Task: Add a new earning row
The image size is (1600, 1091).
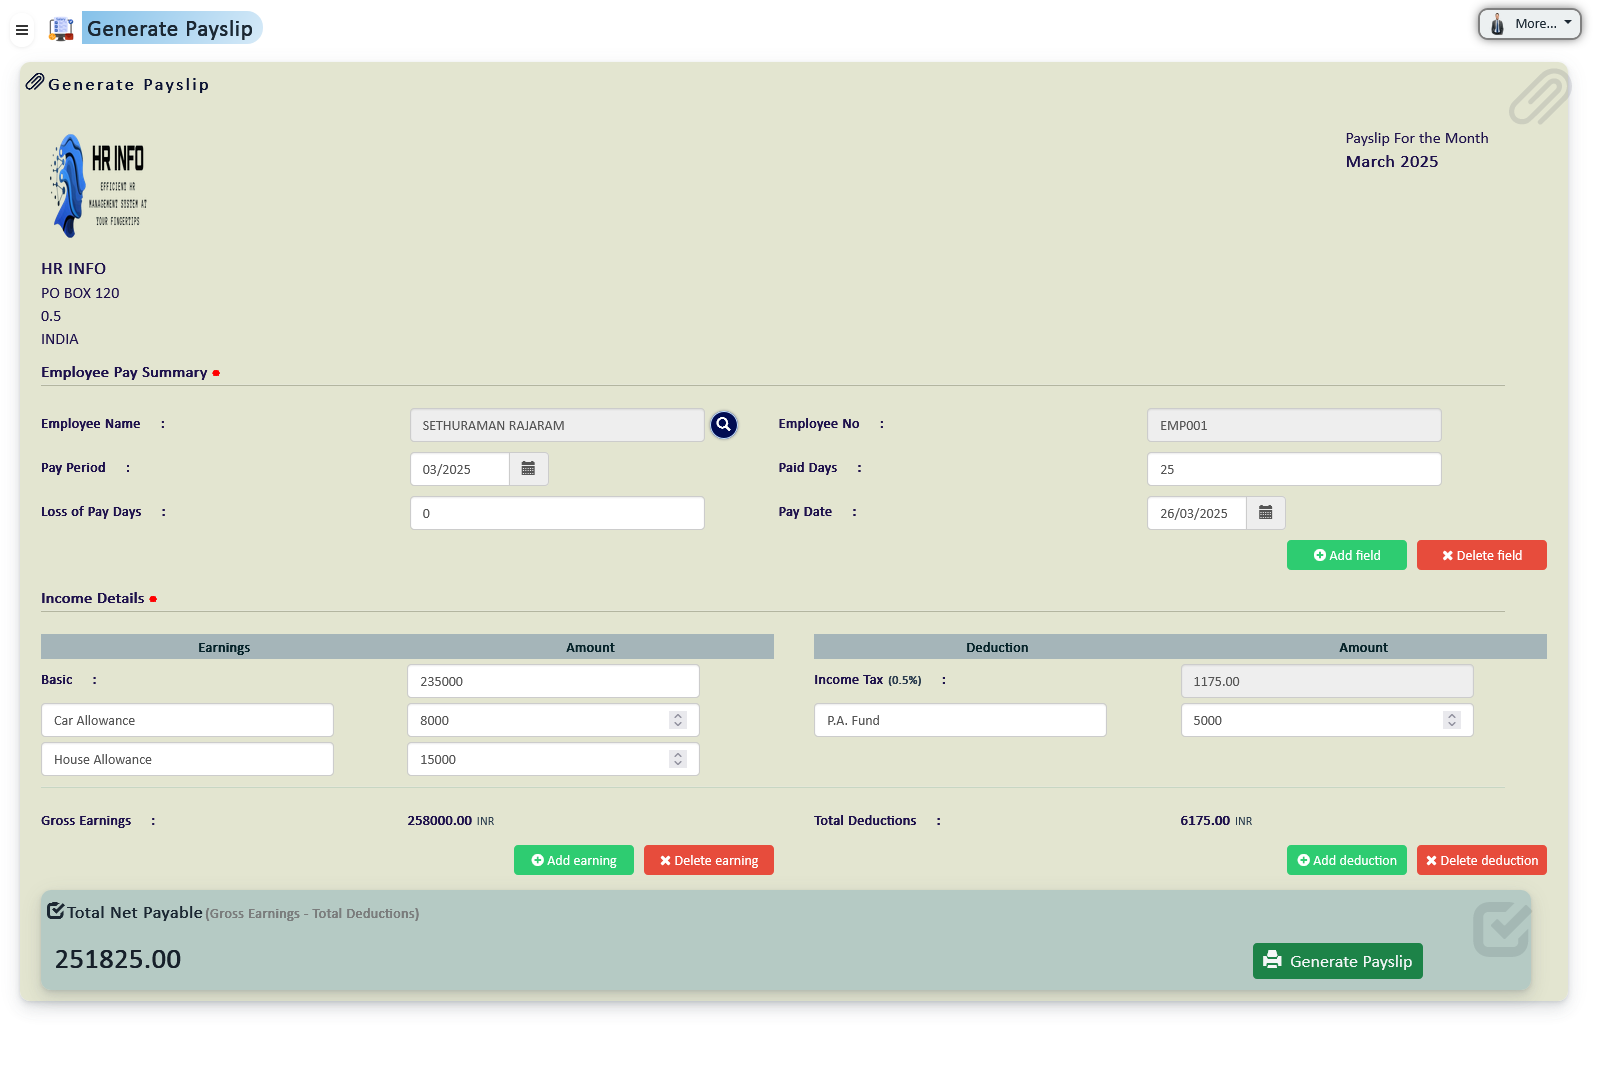Action: 573,859
